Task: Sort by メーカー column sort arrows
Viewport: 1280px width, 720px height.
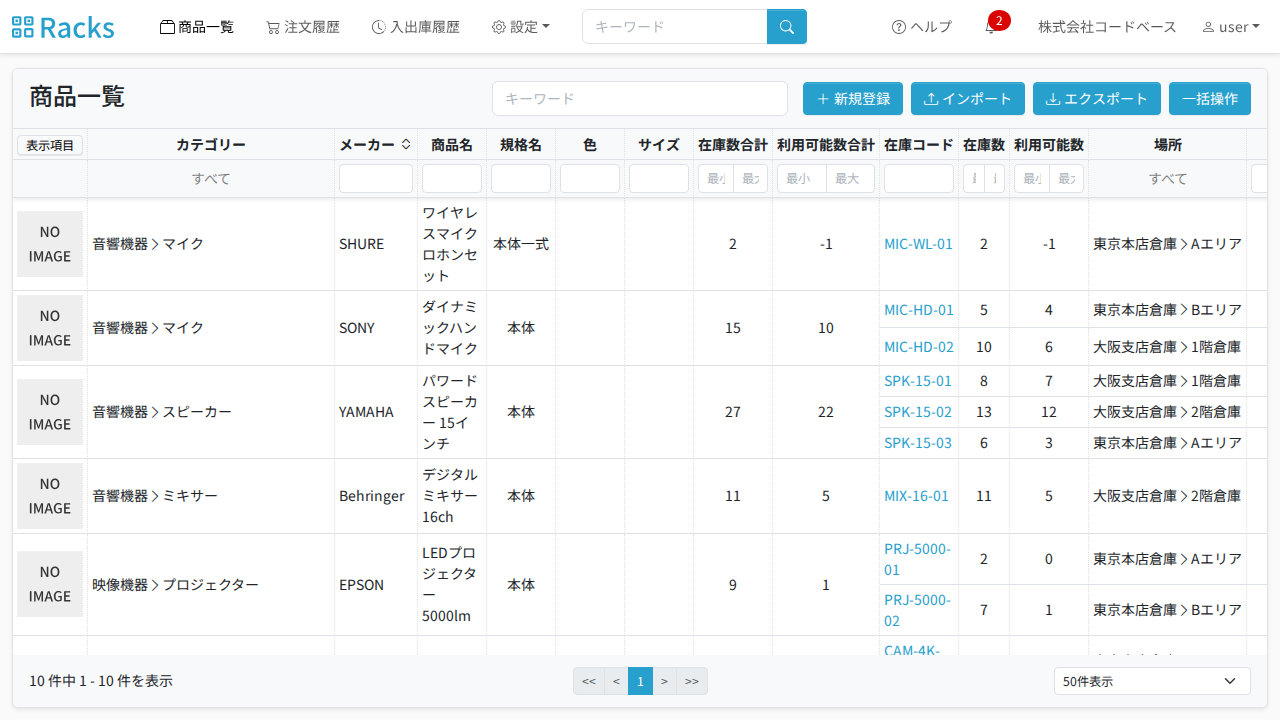Action: point(406,144)
